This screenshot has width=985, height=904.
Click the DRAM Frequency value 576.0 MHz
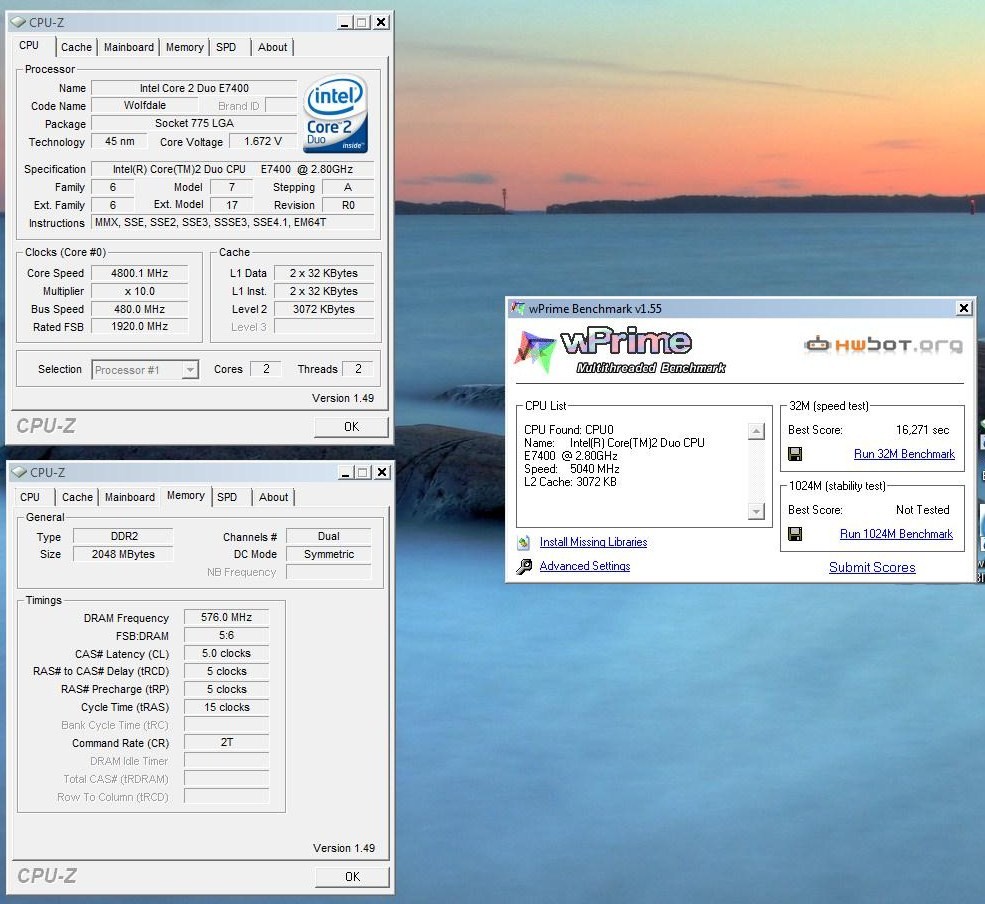tap(226, 618)
